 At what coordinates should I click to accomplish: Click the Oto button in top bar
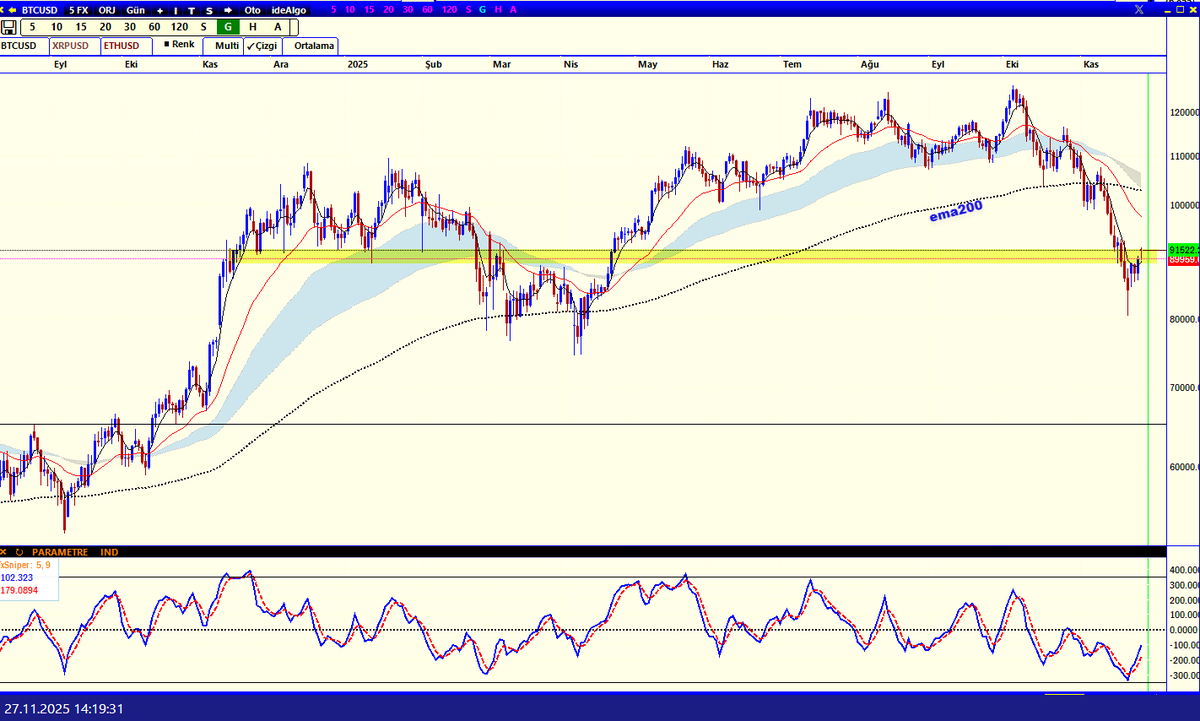(253, 9)
